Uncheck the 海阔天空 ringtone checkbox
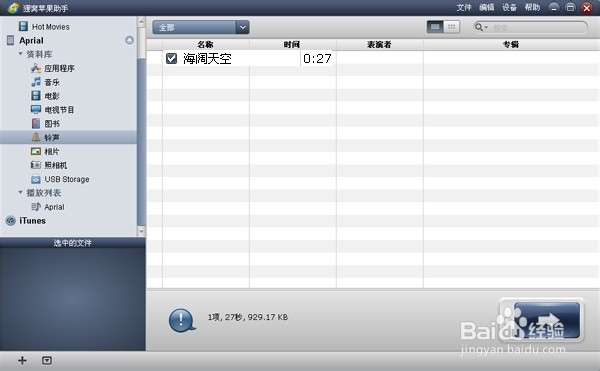 click(x=171, y=59)
